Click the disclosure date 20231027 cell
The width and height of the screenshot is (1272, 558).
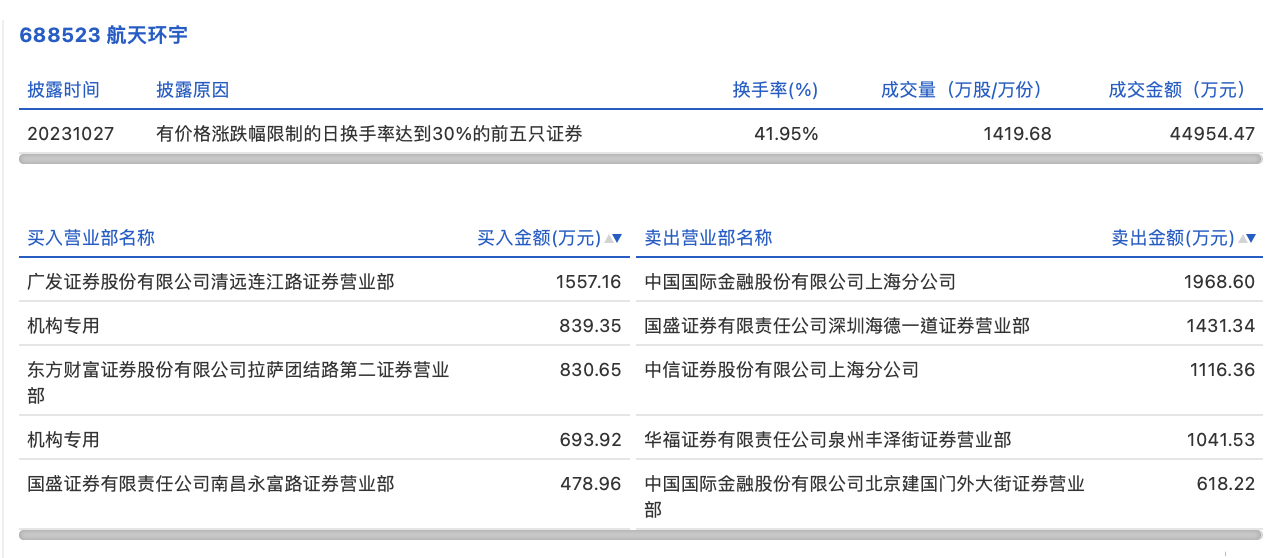click(71, 133)
